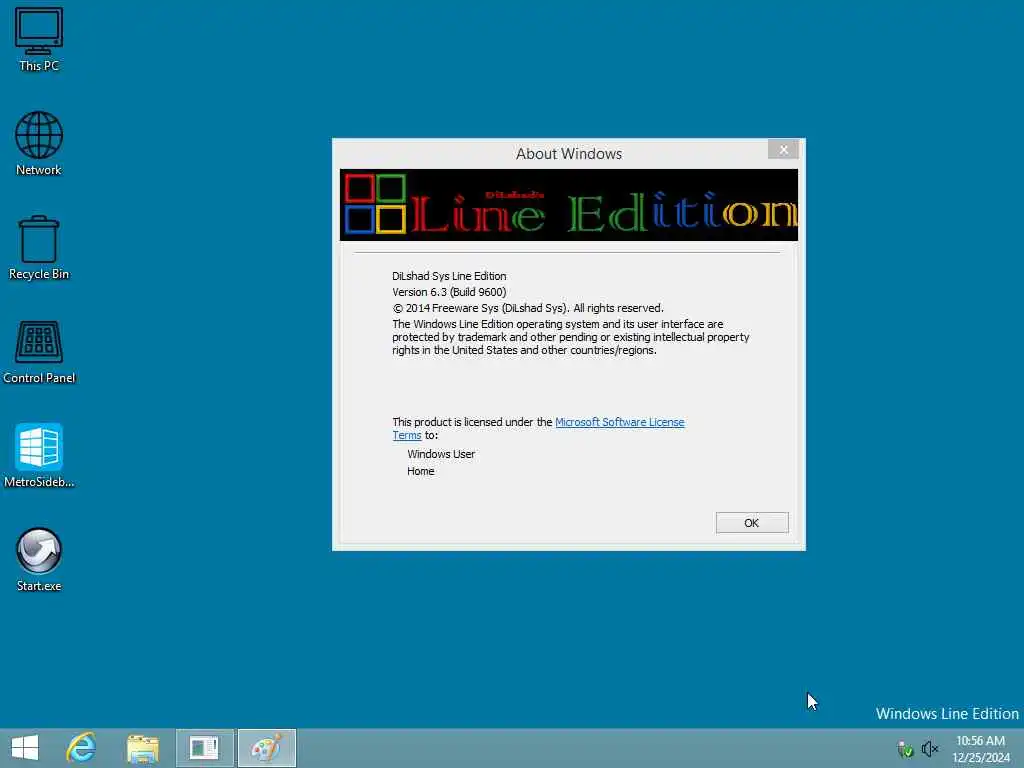Click the 'DiLshad Sys Line Edition' text
1024x768 pixels.
click(449, 276)
